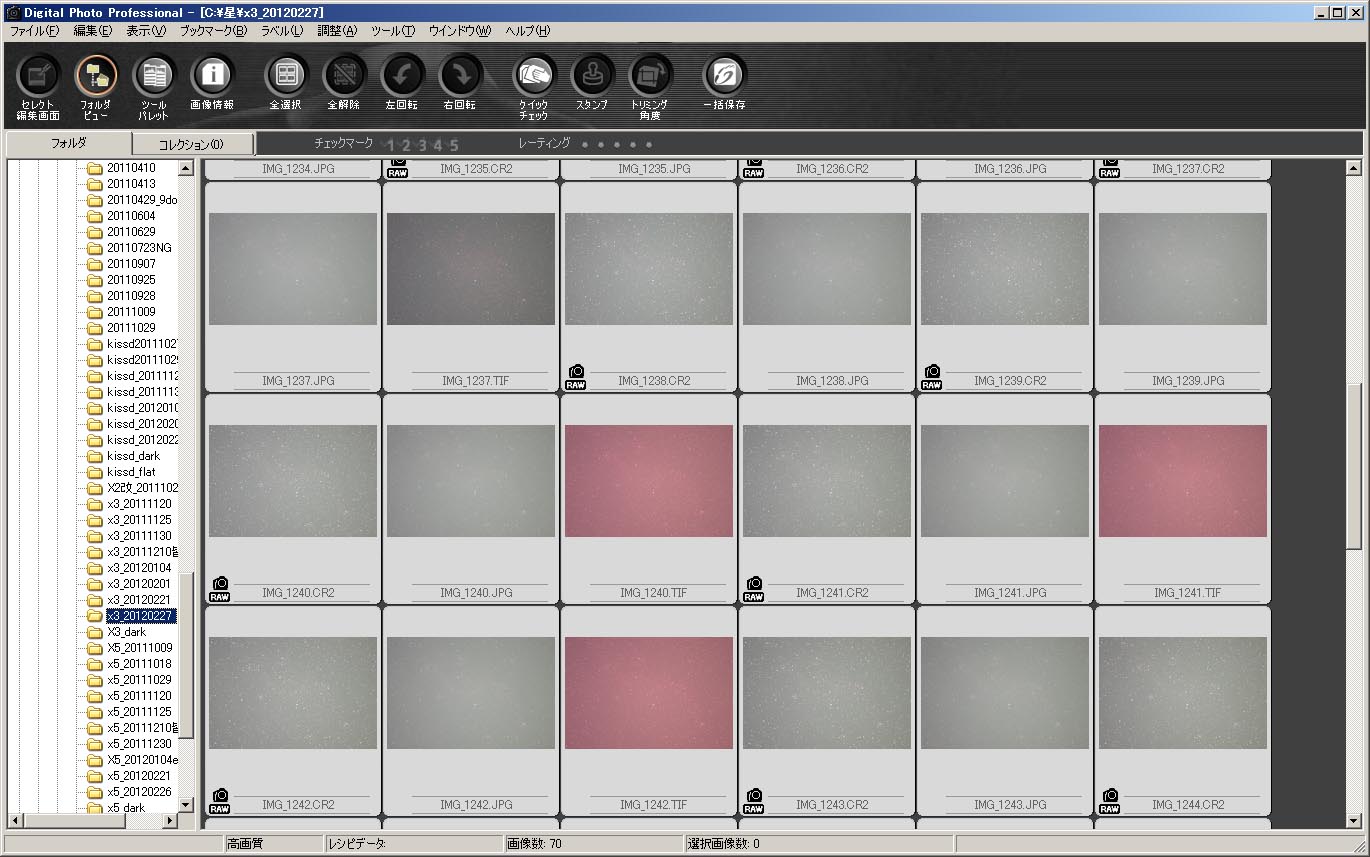Select the pink IMG_1241.TIF thumbnail
1370x857 pixels.
[1183, 481]
